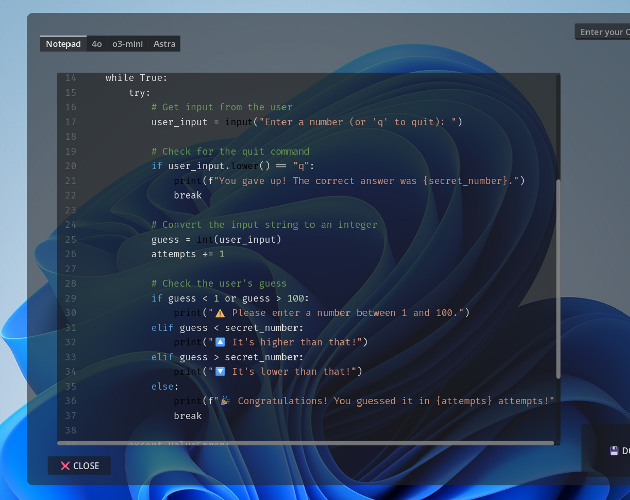Click the horizontal scrollbar of the code editor
This screenshot has height=500, width=630.
tap(306, 443)
